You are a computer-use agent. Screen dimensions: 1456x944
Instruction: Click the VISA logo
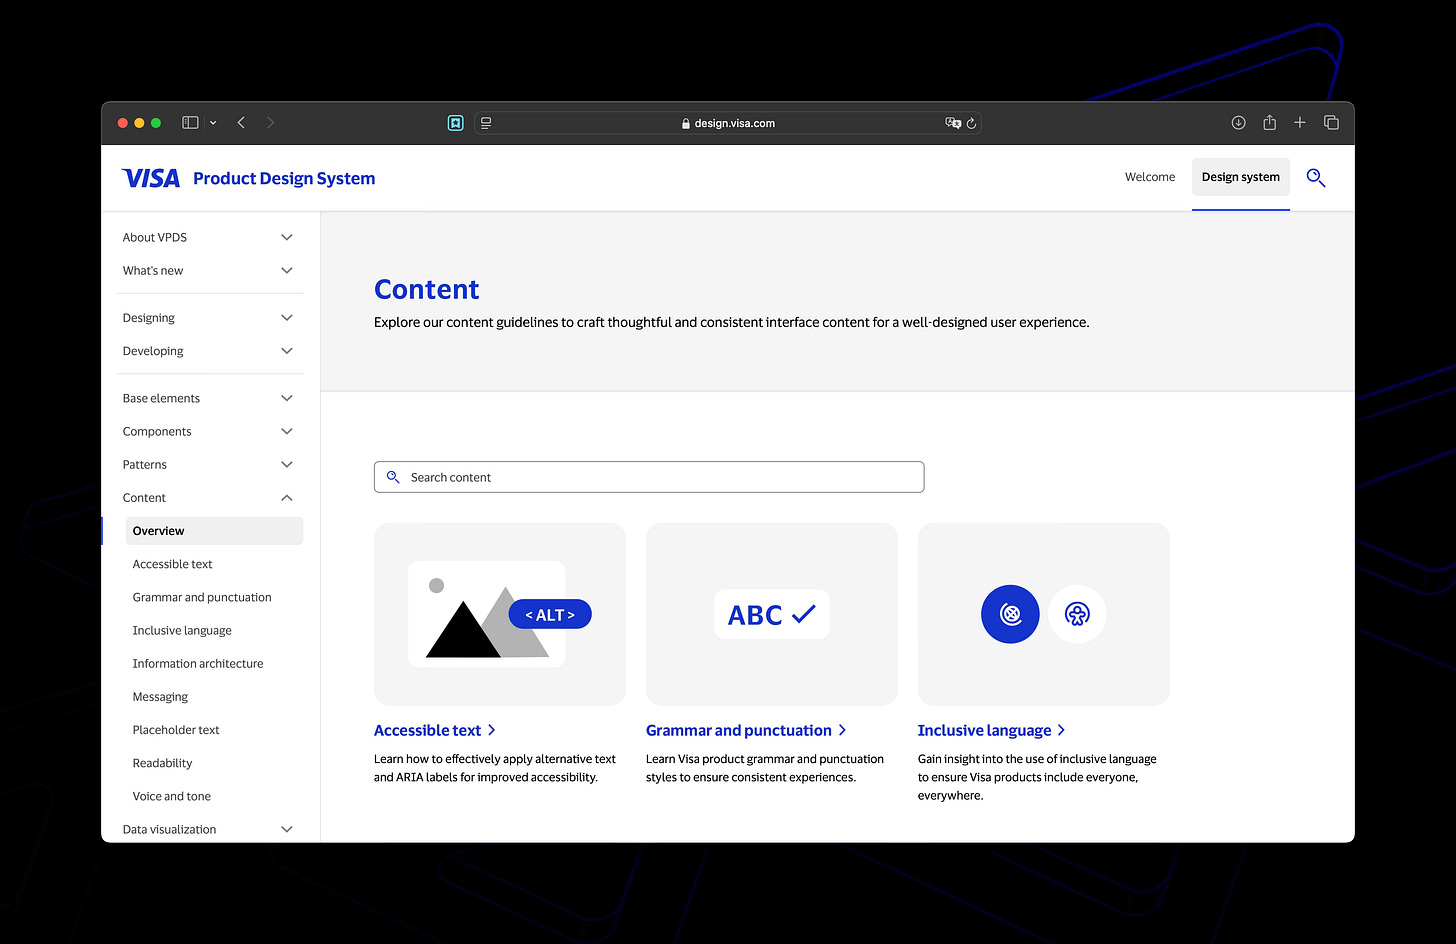[151, 178]
